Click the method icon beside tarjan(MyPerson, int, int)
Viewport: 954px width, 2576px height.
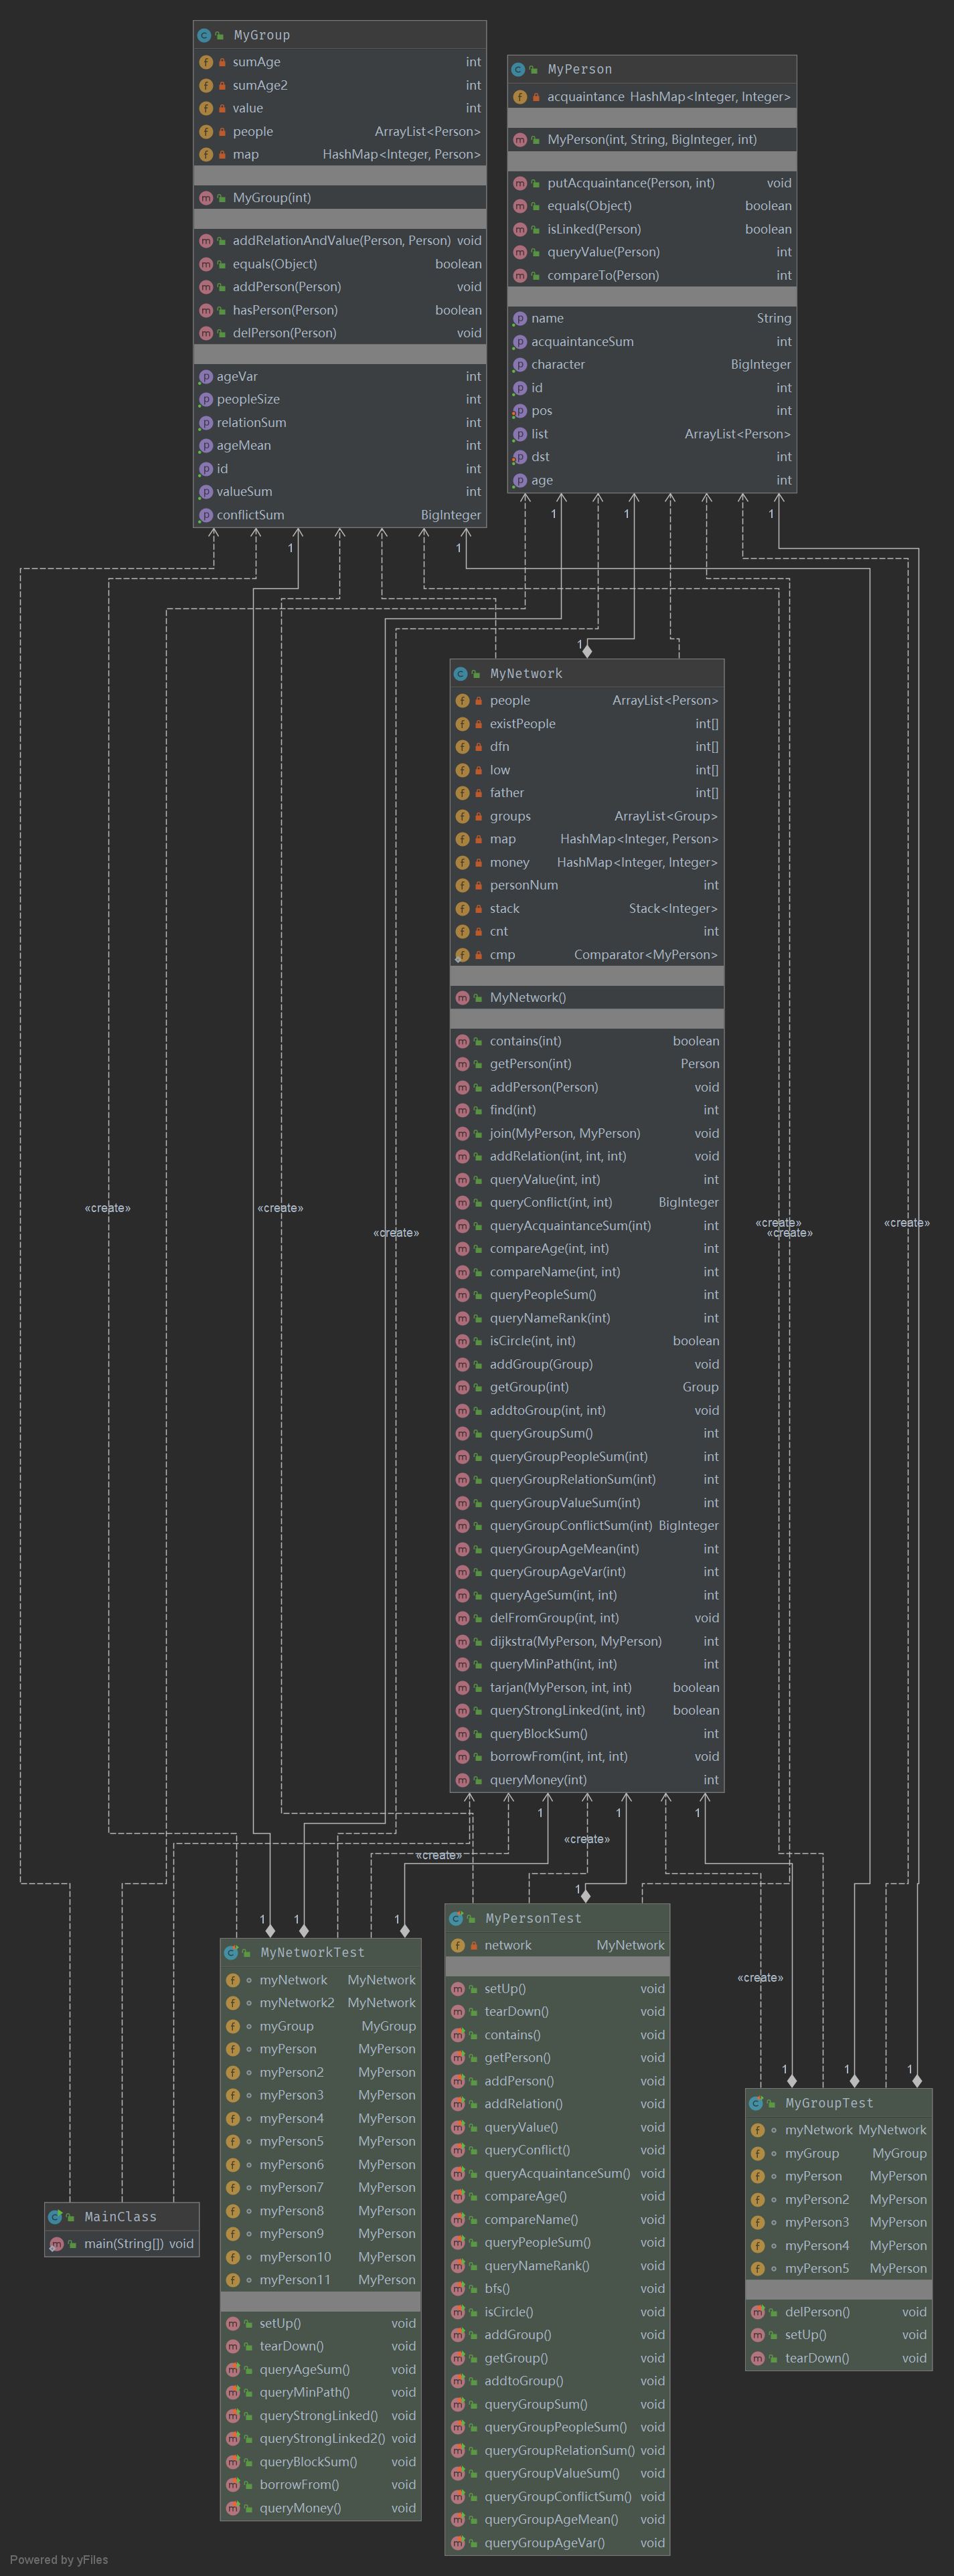coord(463,1687)
